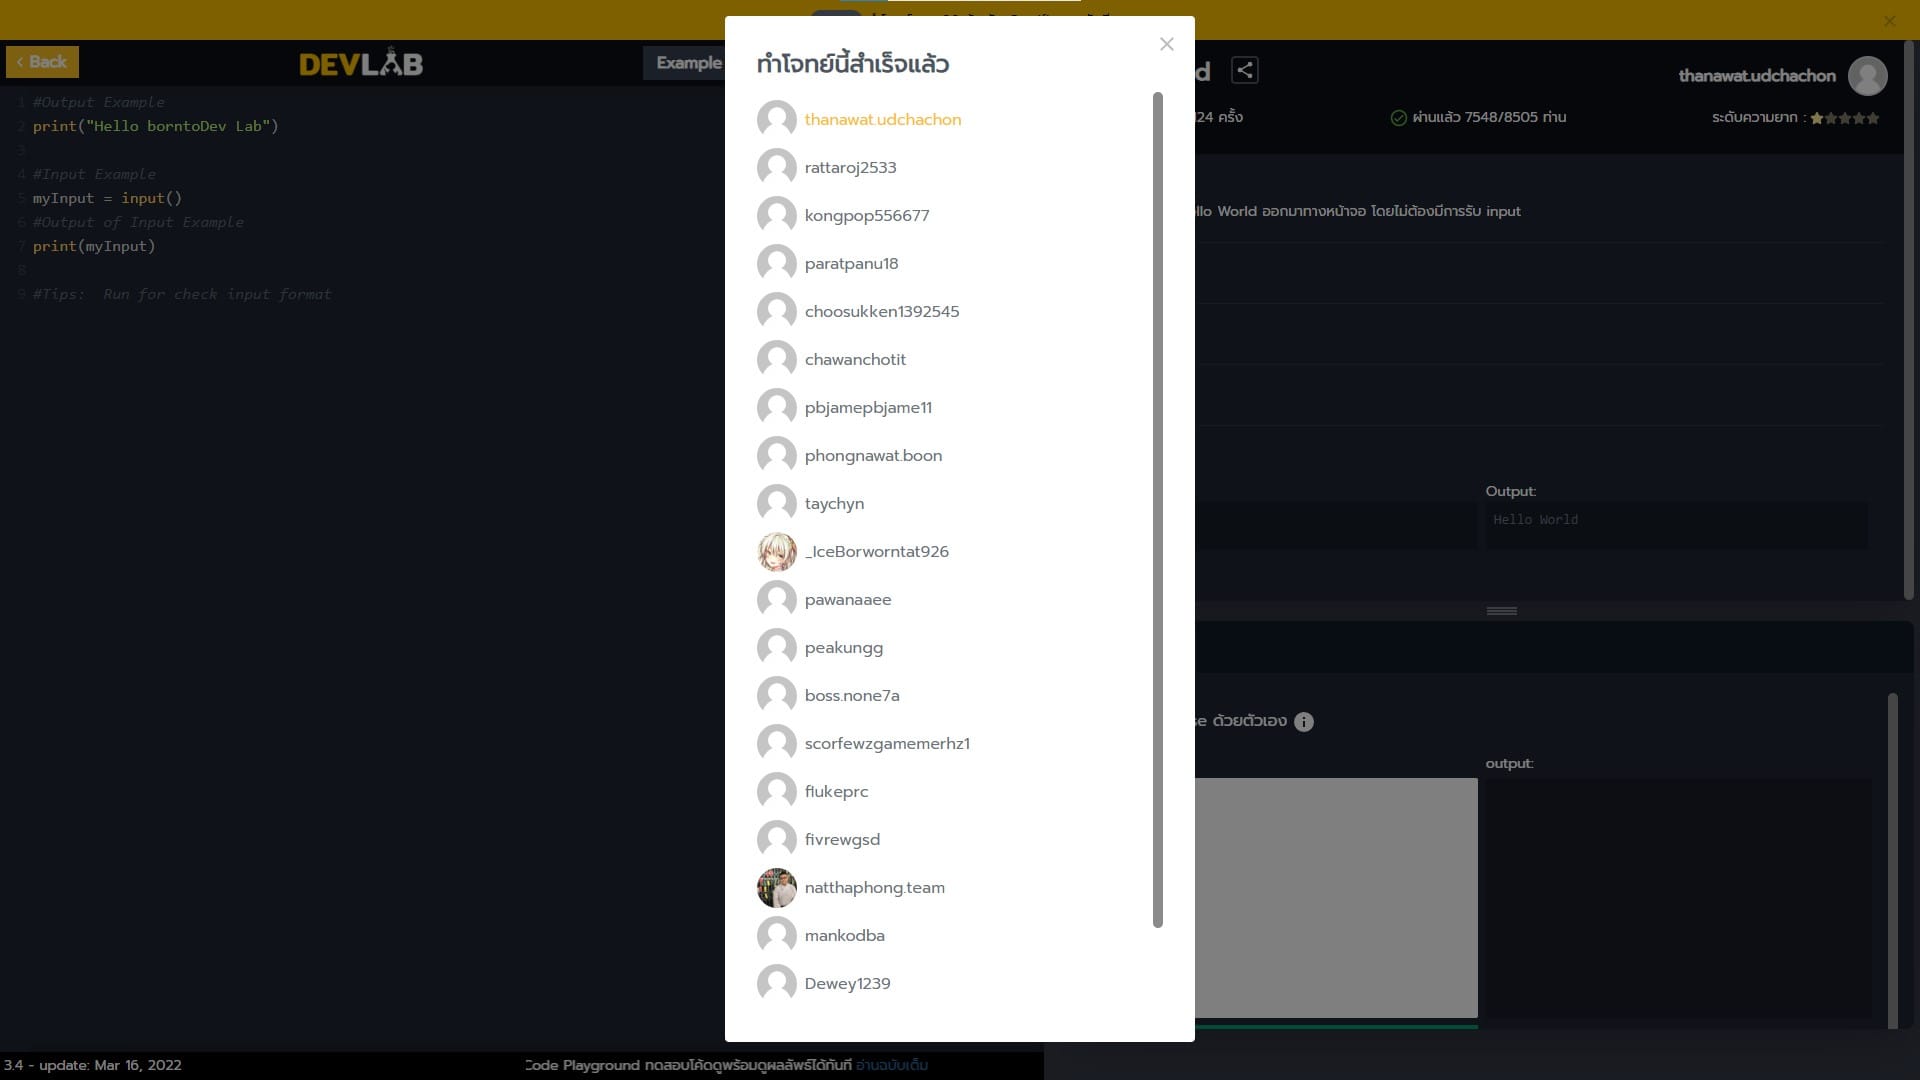
Task: Click the DEVLAB logo
Action: 360,61
